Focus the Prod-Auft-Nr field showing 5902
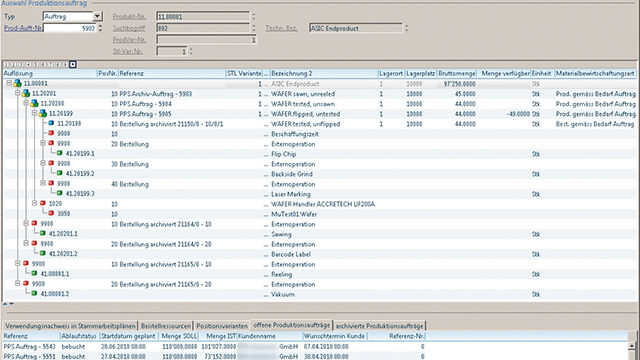640x360 pixels. pyautogui.click(x=70, y=28)
